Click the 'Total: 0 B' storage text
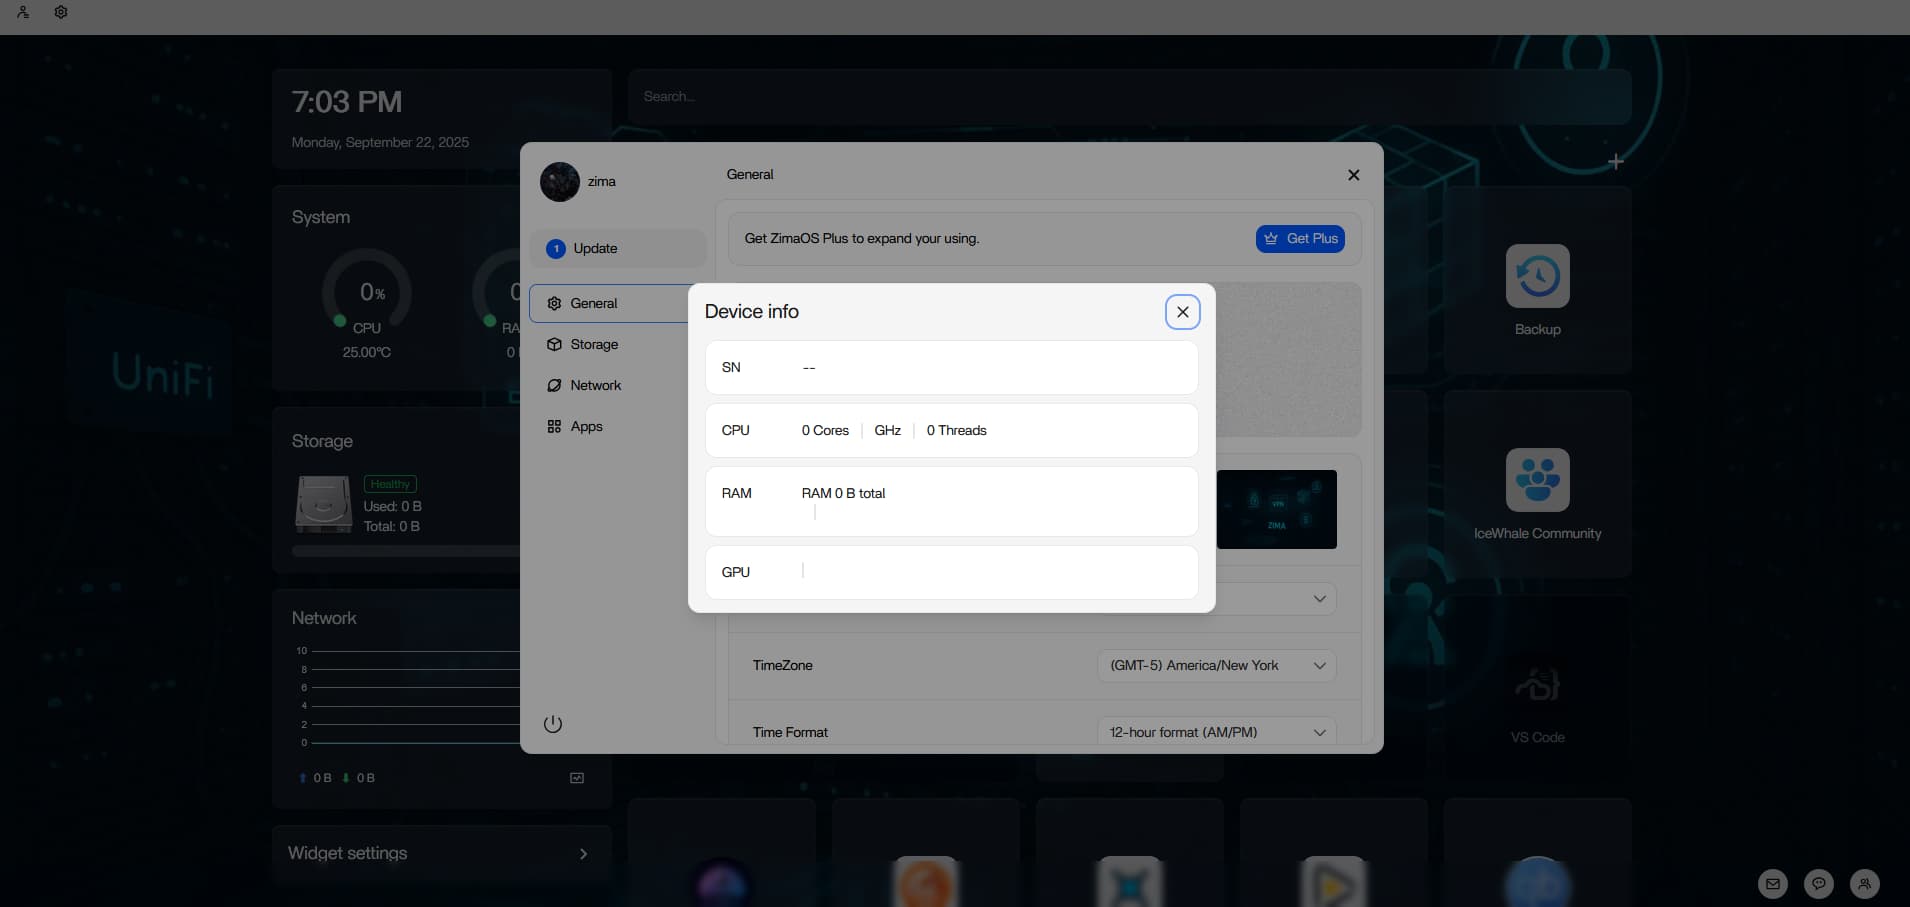The width and height of the screenshot is (1910, 907). [x=391, y=527]
